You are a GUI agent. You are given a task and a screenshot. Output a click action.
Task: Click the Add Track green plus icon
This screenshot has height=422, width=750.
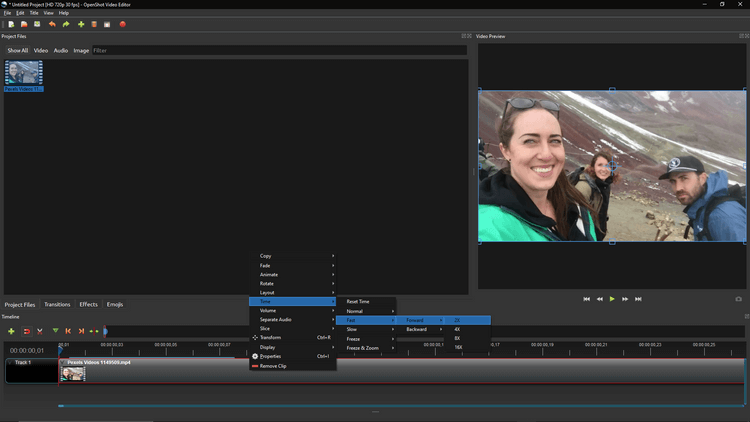click(x=11, y=331)
